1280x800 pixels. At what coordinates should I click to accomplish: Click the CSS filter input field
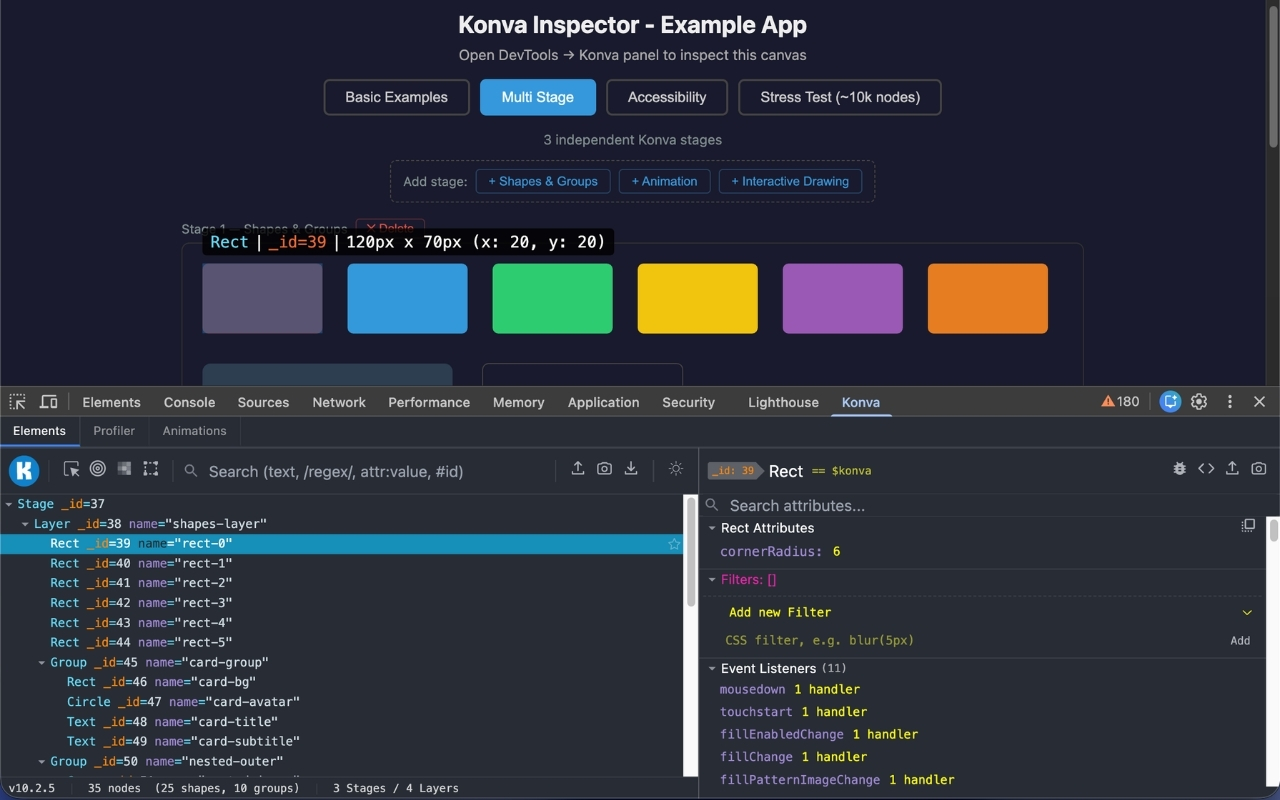pyautogui.click(x=970, y=640)
